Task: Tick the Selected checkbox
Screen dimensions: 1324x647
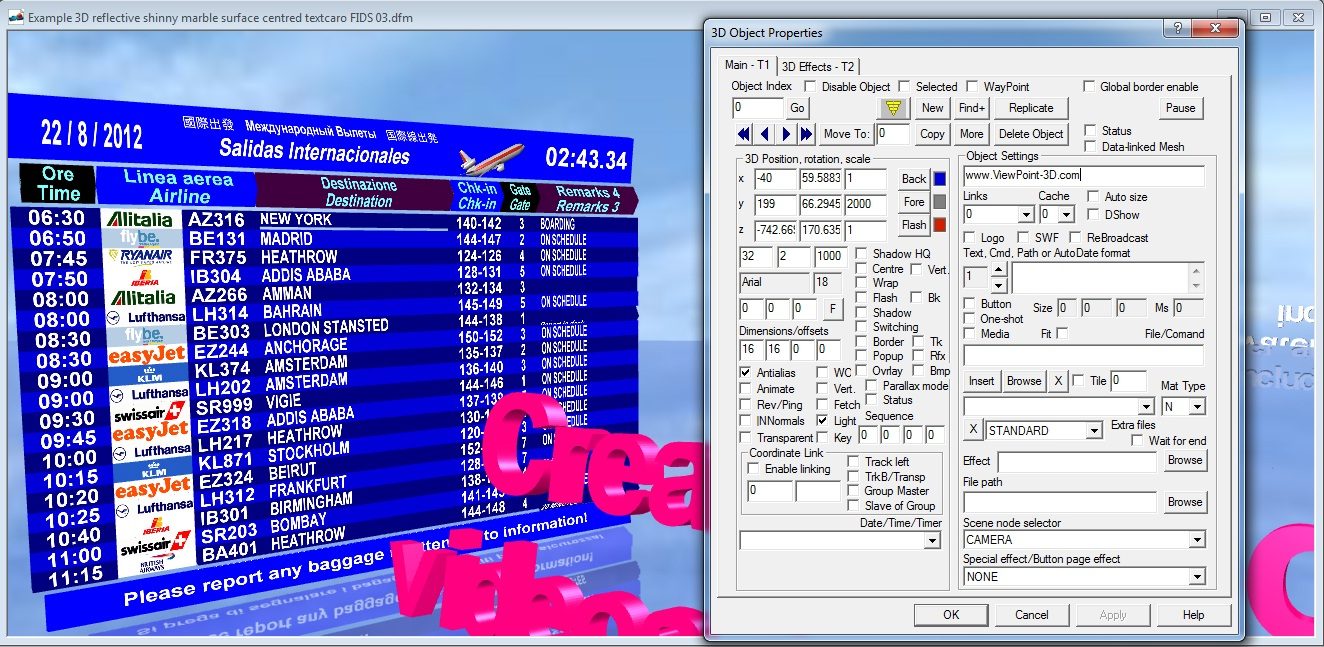Action: (x=904, y=87)
